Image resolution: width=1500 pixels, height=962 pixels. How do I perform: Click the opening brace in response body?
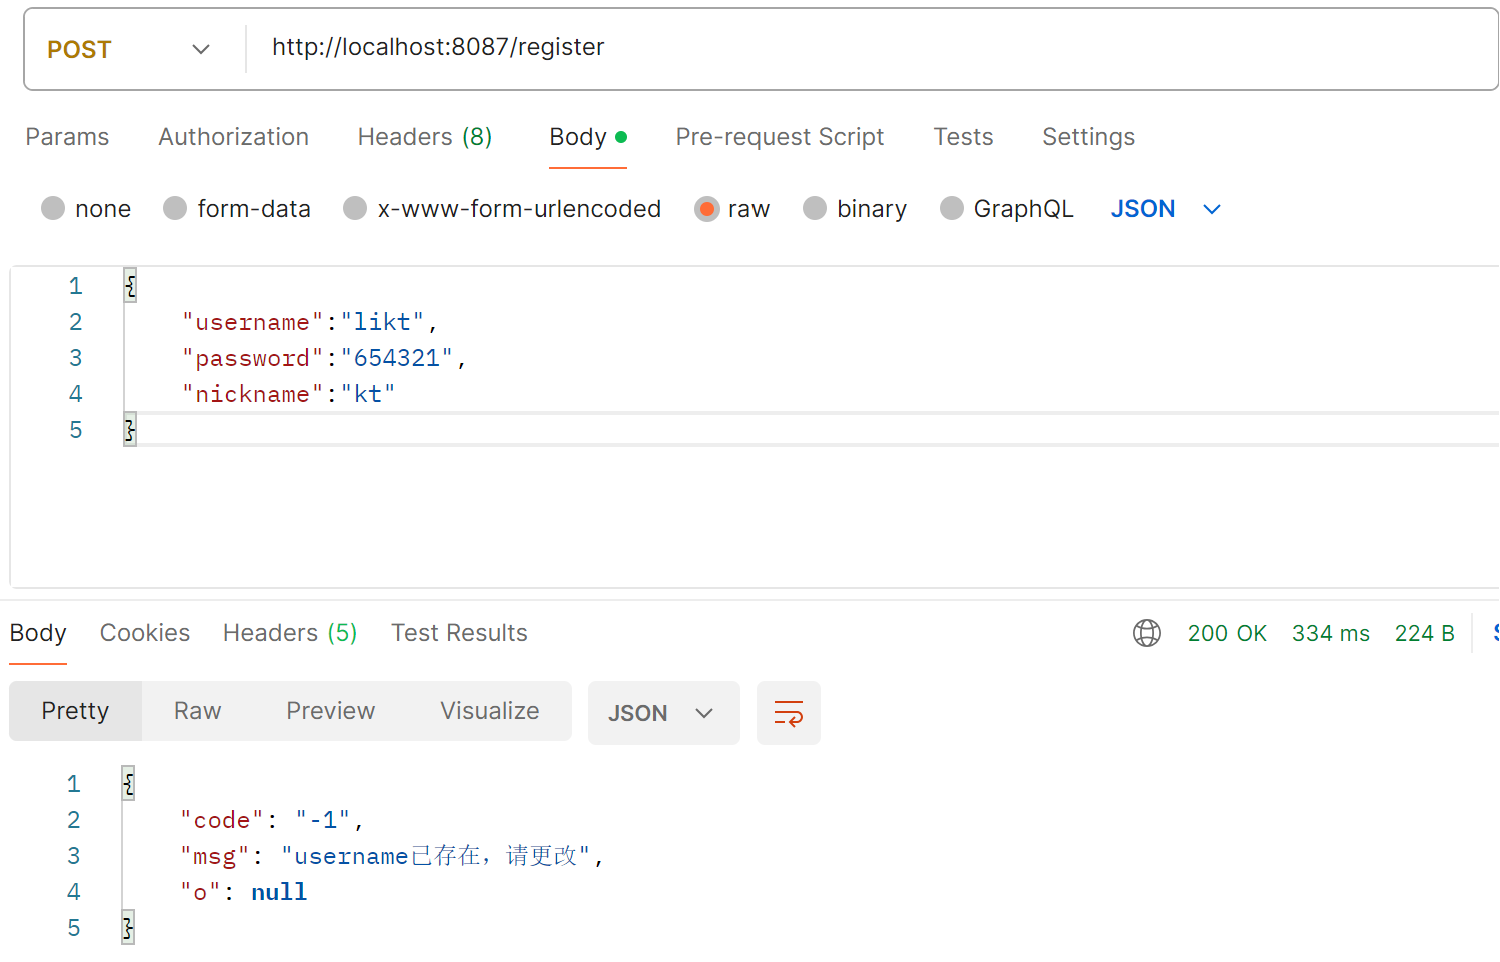click(x=128, y=784)
